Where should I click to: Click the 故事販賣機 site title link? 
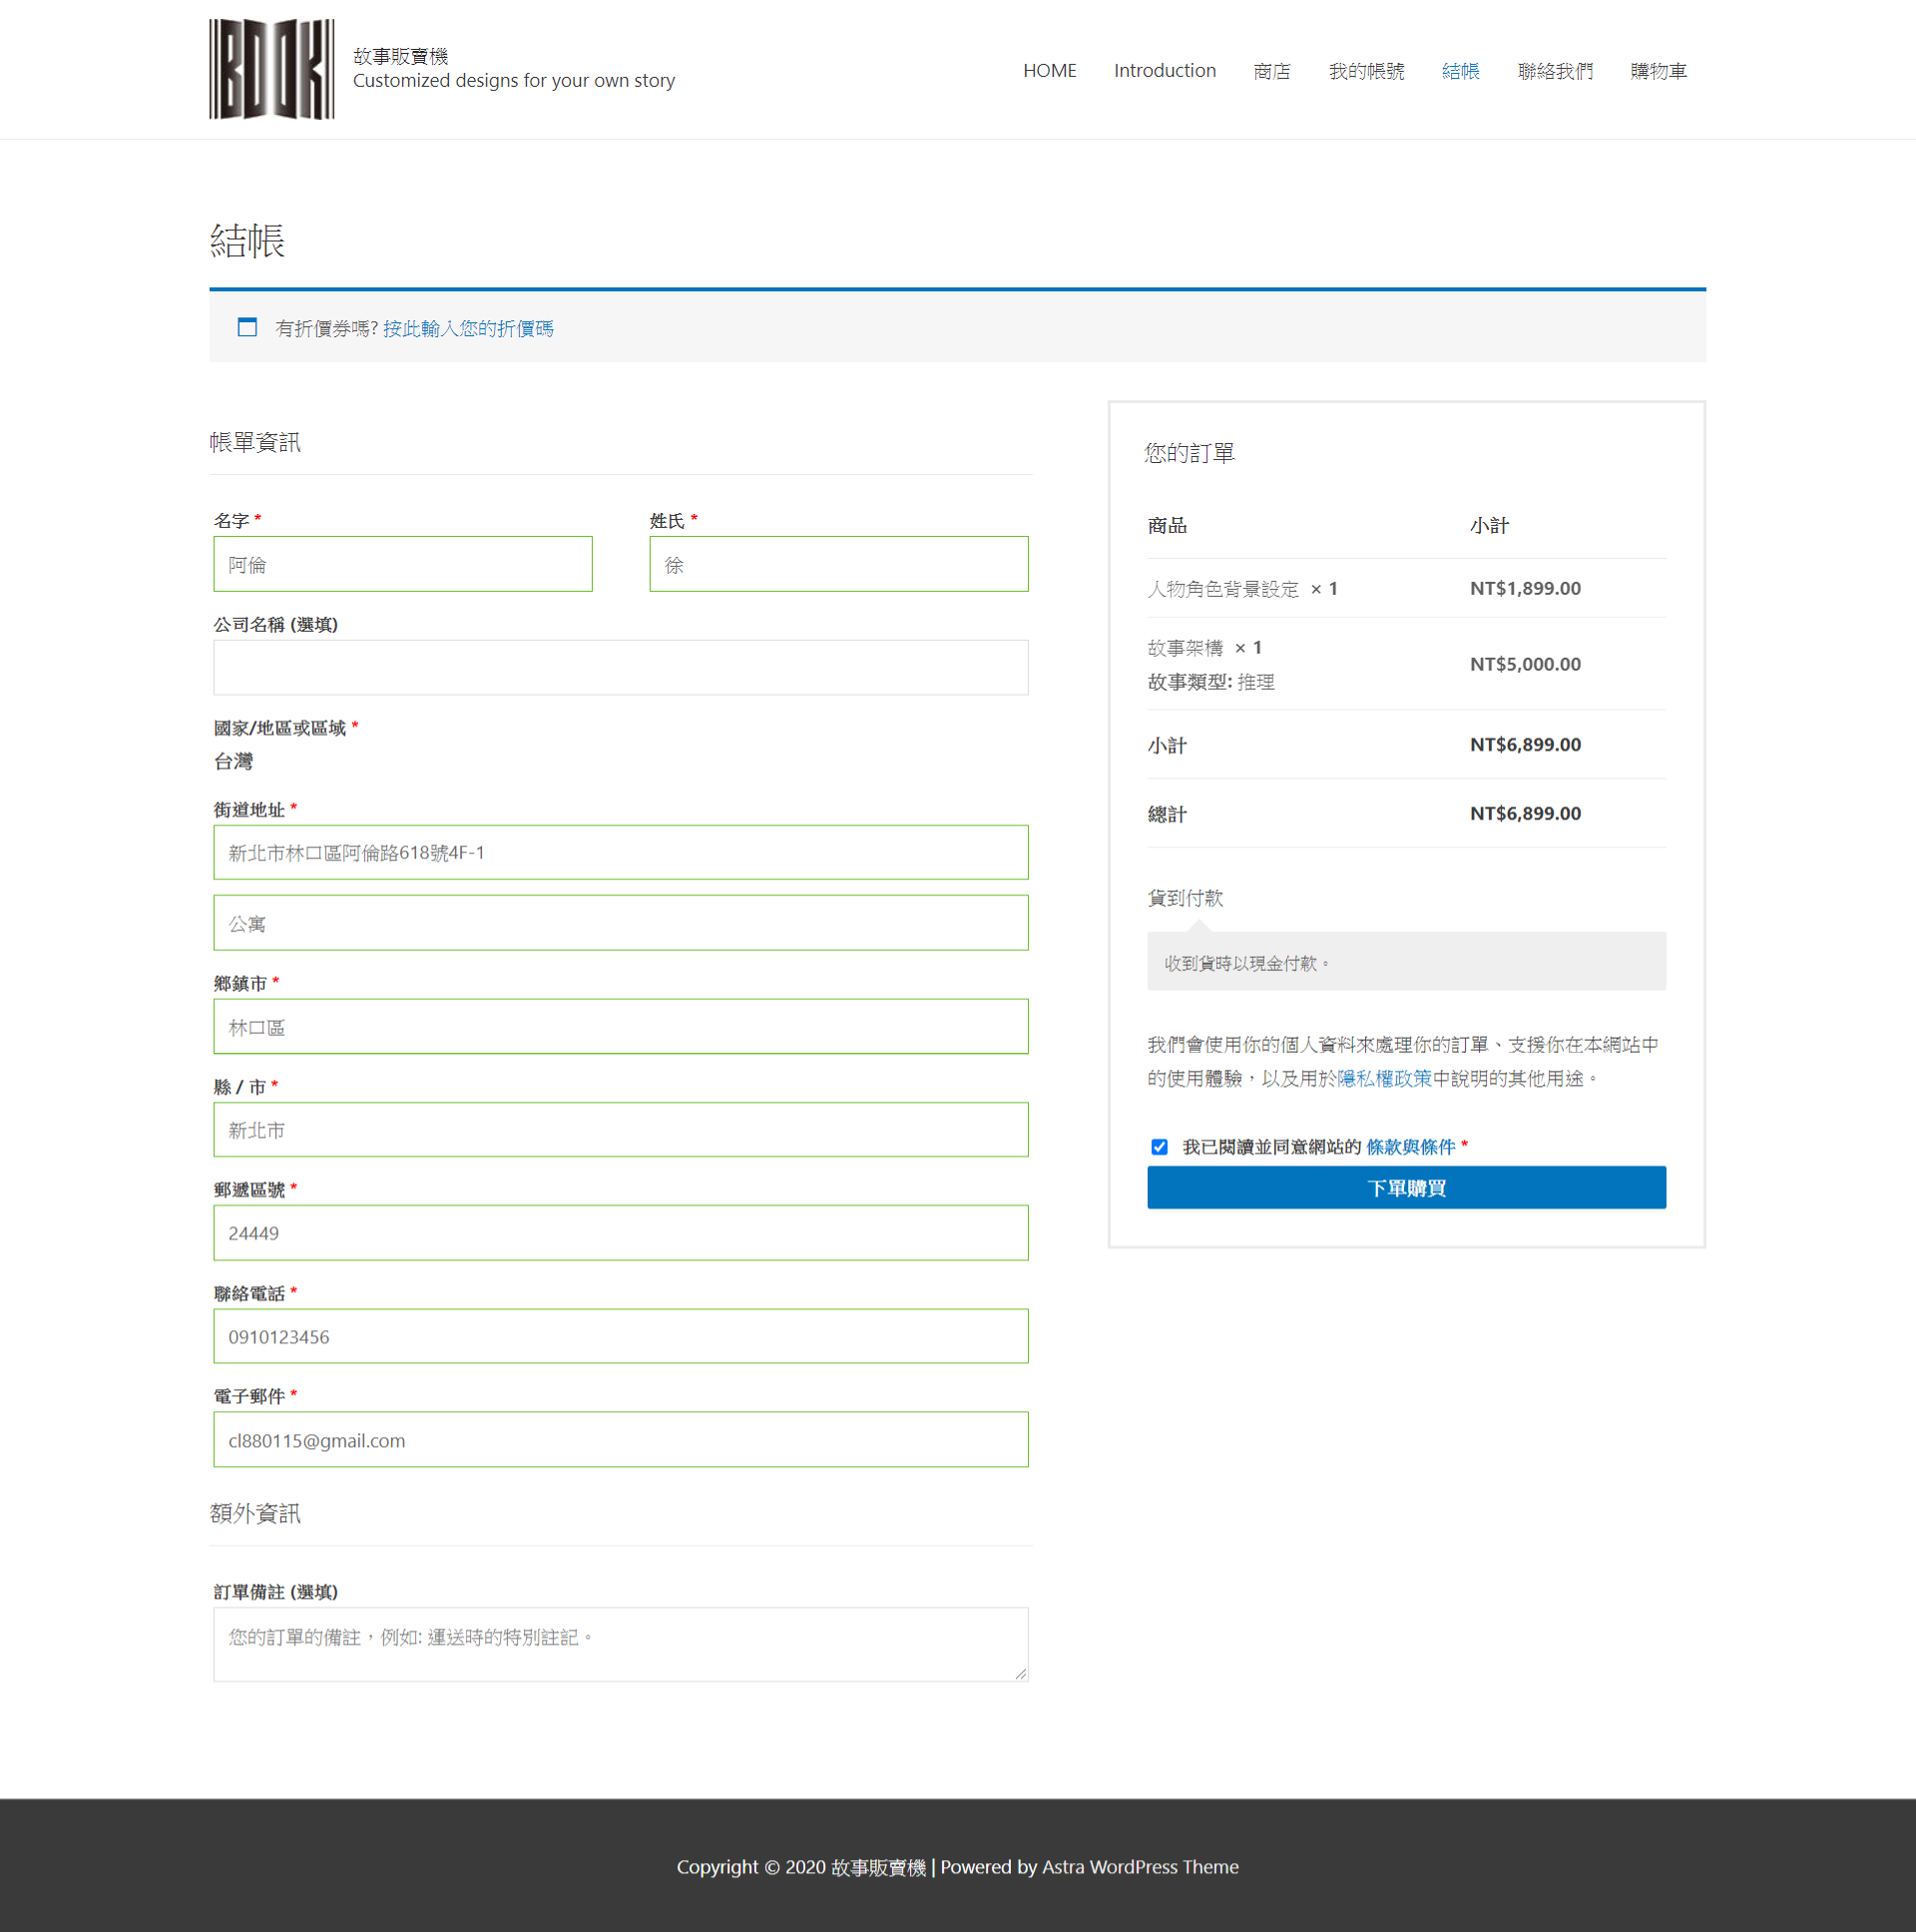[400, 56]
